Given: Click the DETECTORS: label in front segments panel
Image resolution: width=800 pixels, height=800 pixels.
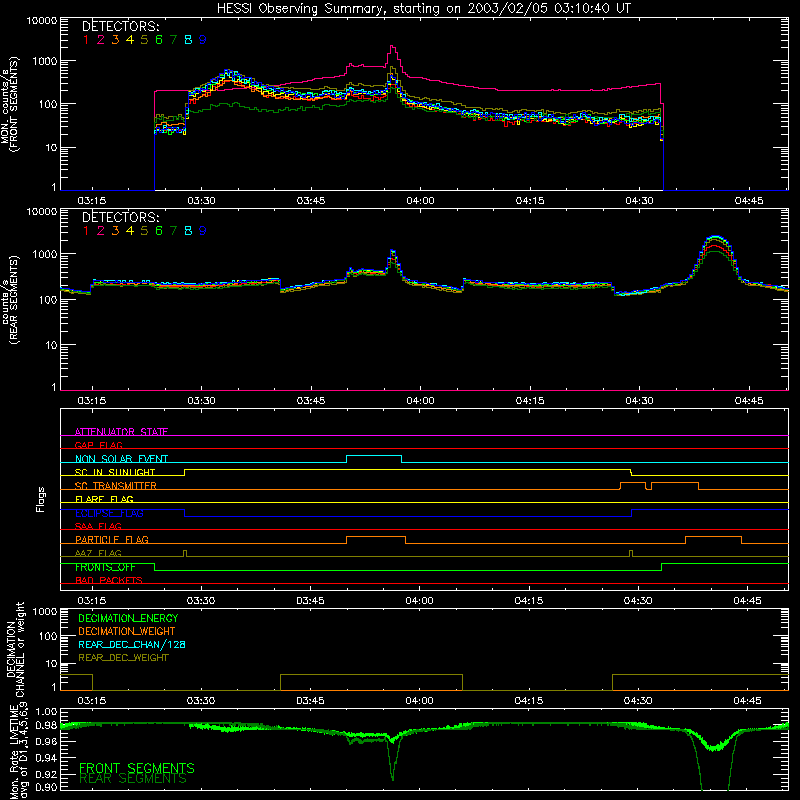Looking at the screenshot, I should [x=120, y=26].
